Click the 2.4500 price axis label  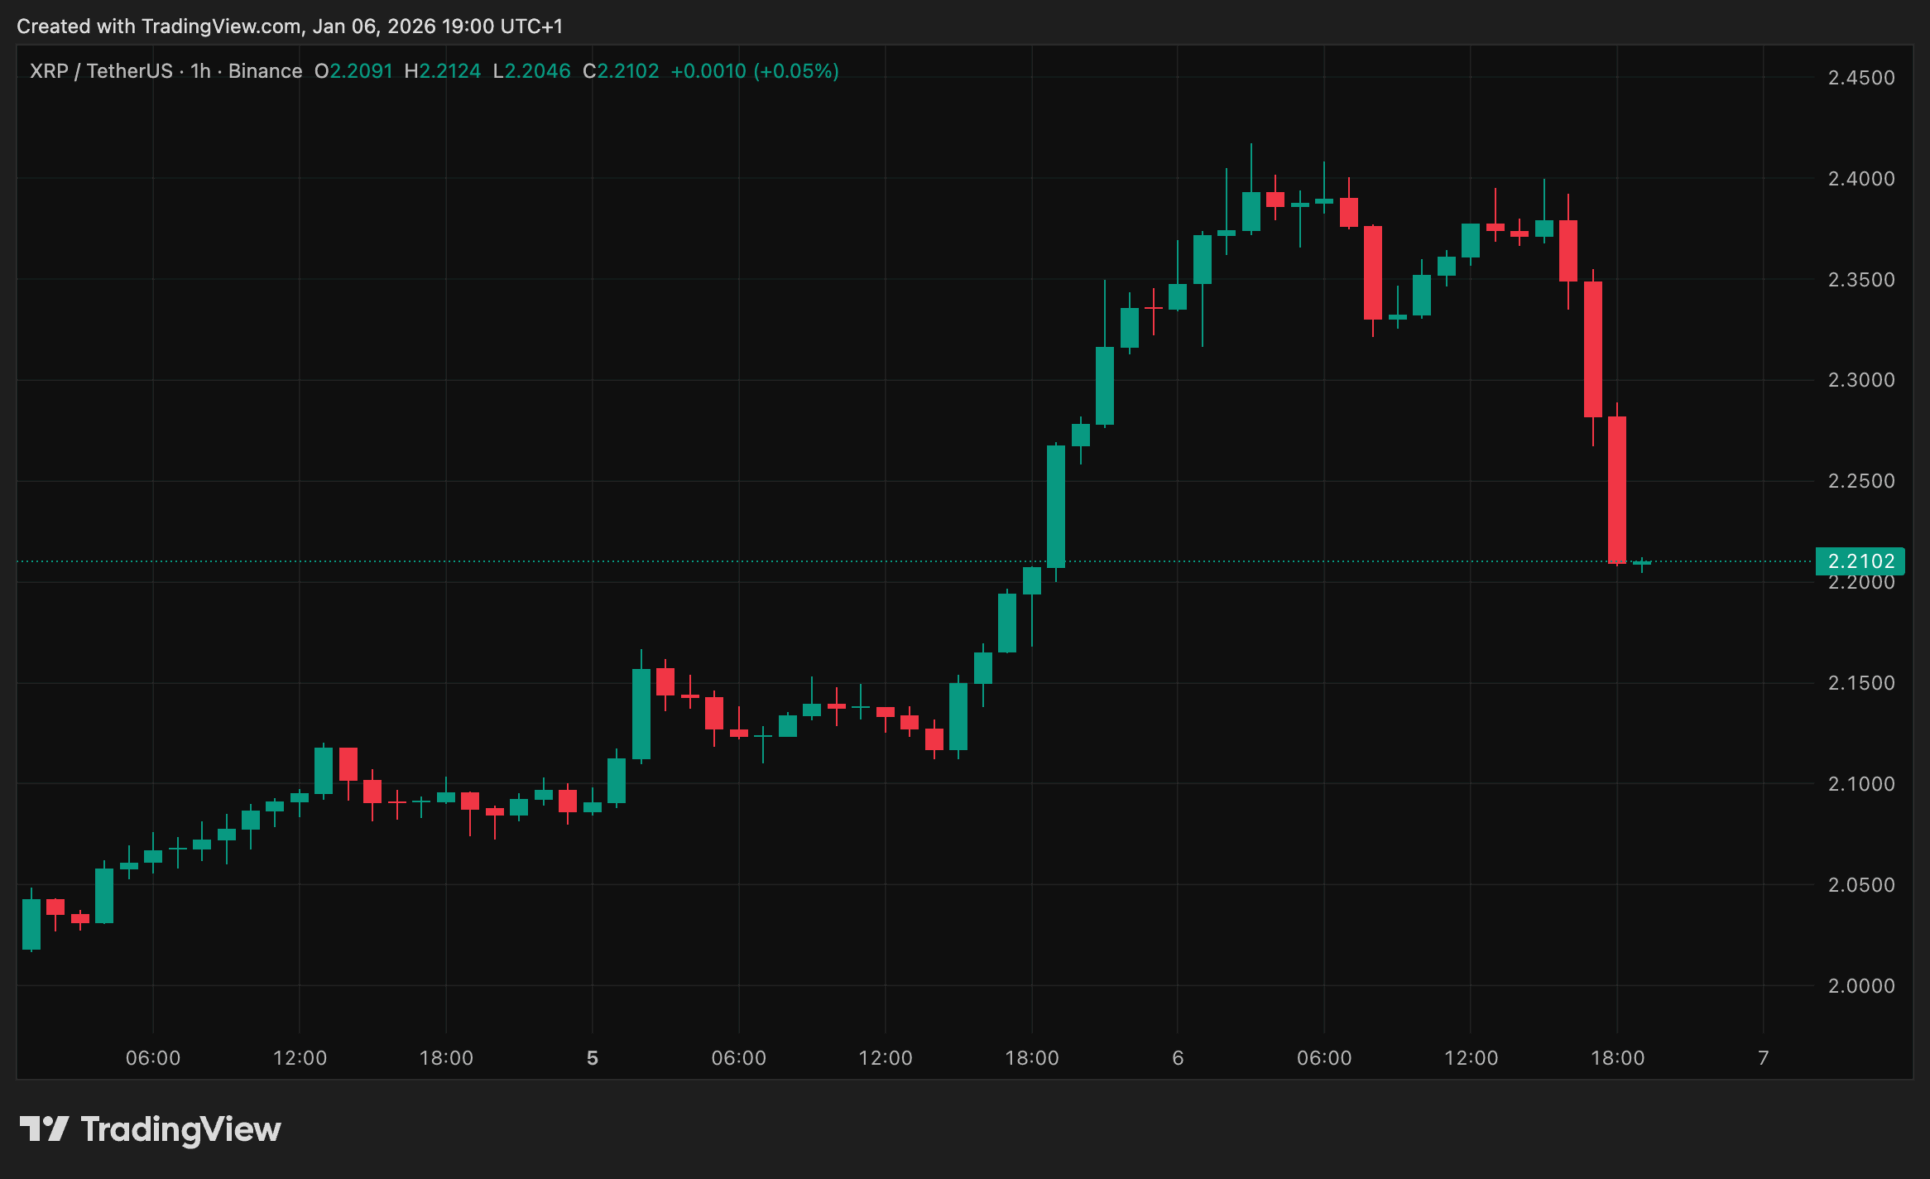click(1861, 78)
